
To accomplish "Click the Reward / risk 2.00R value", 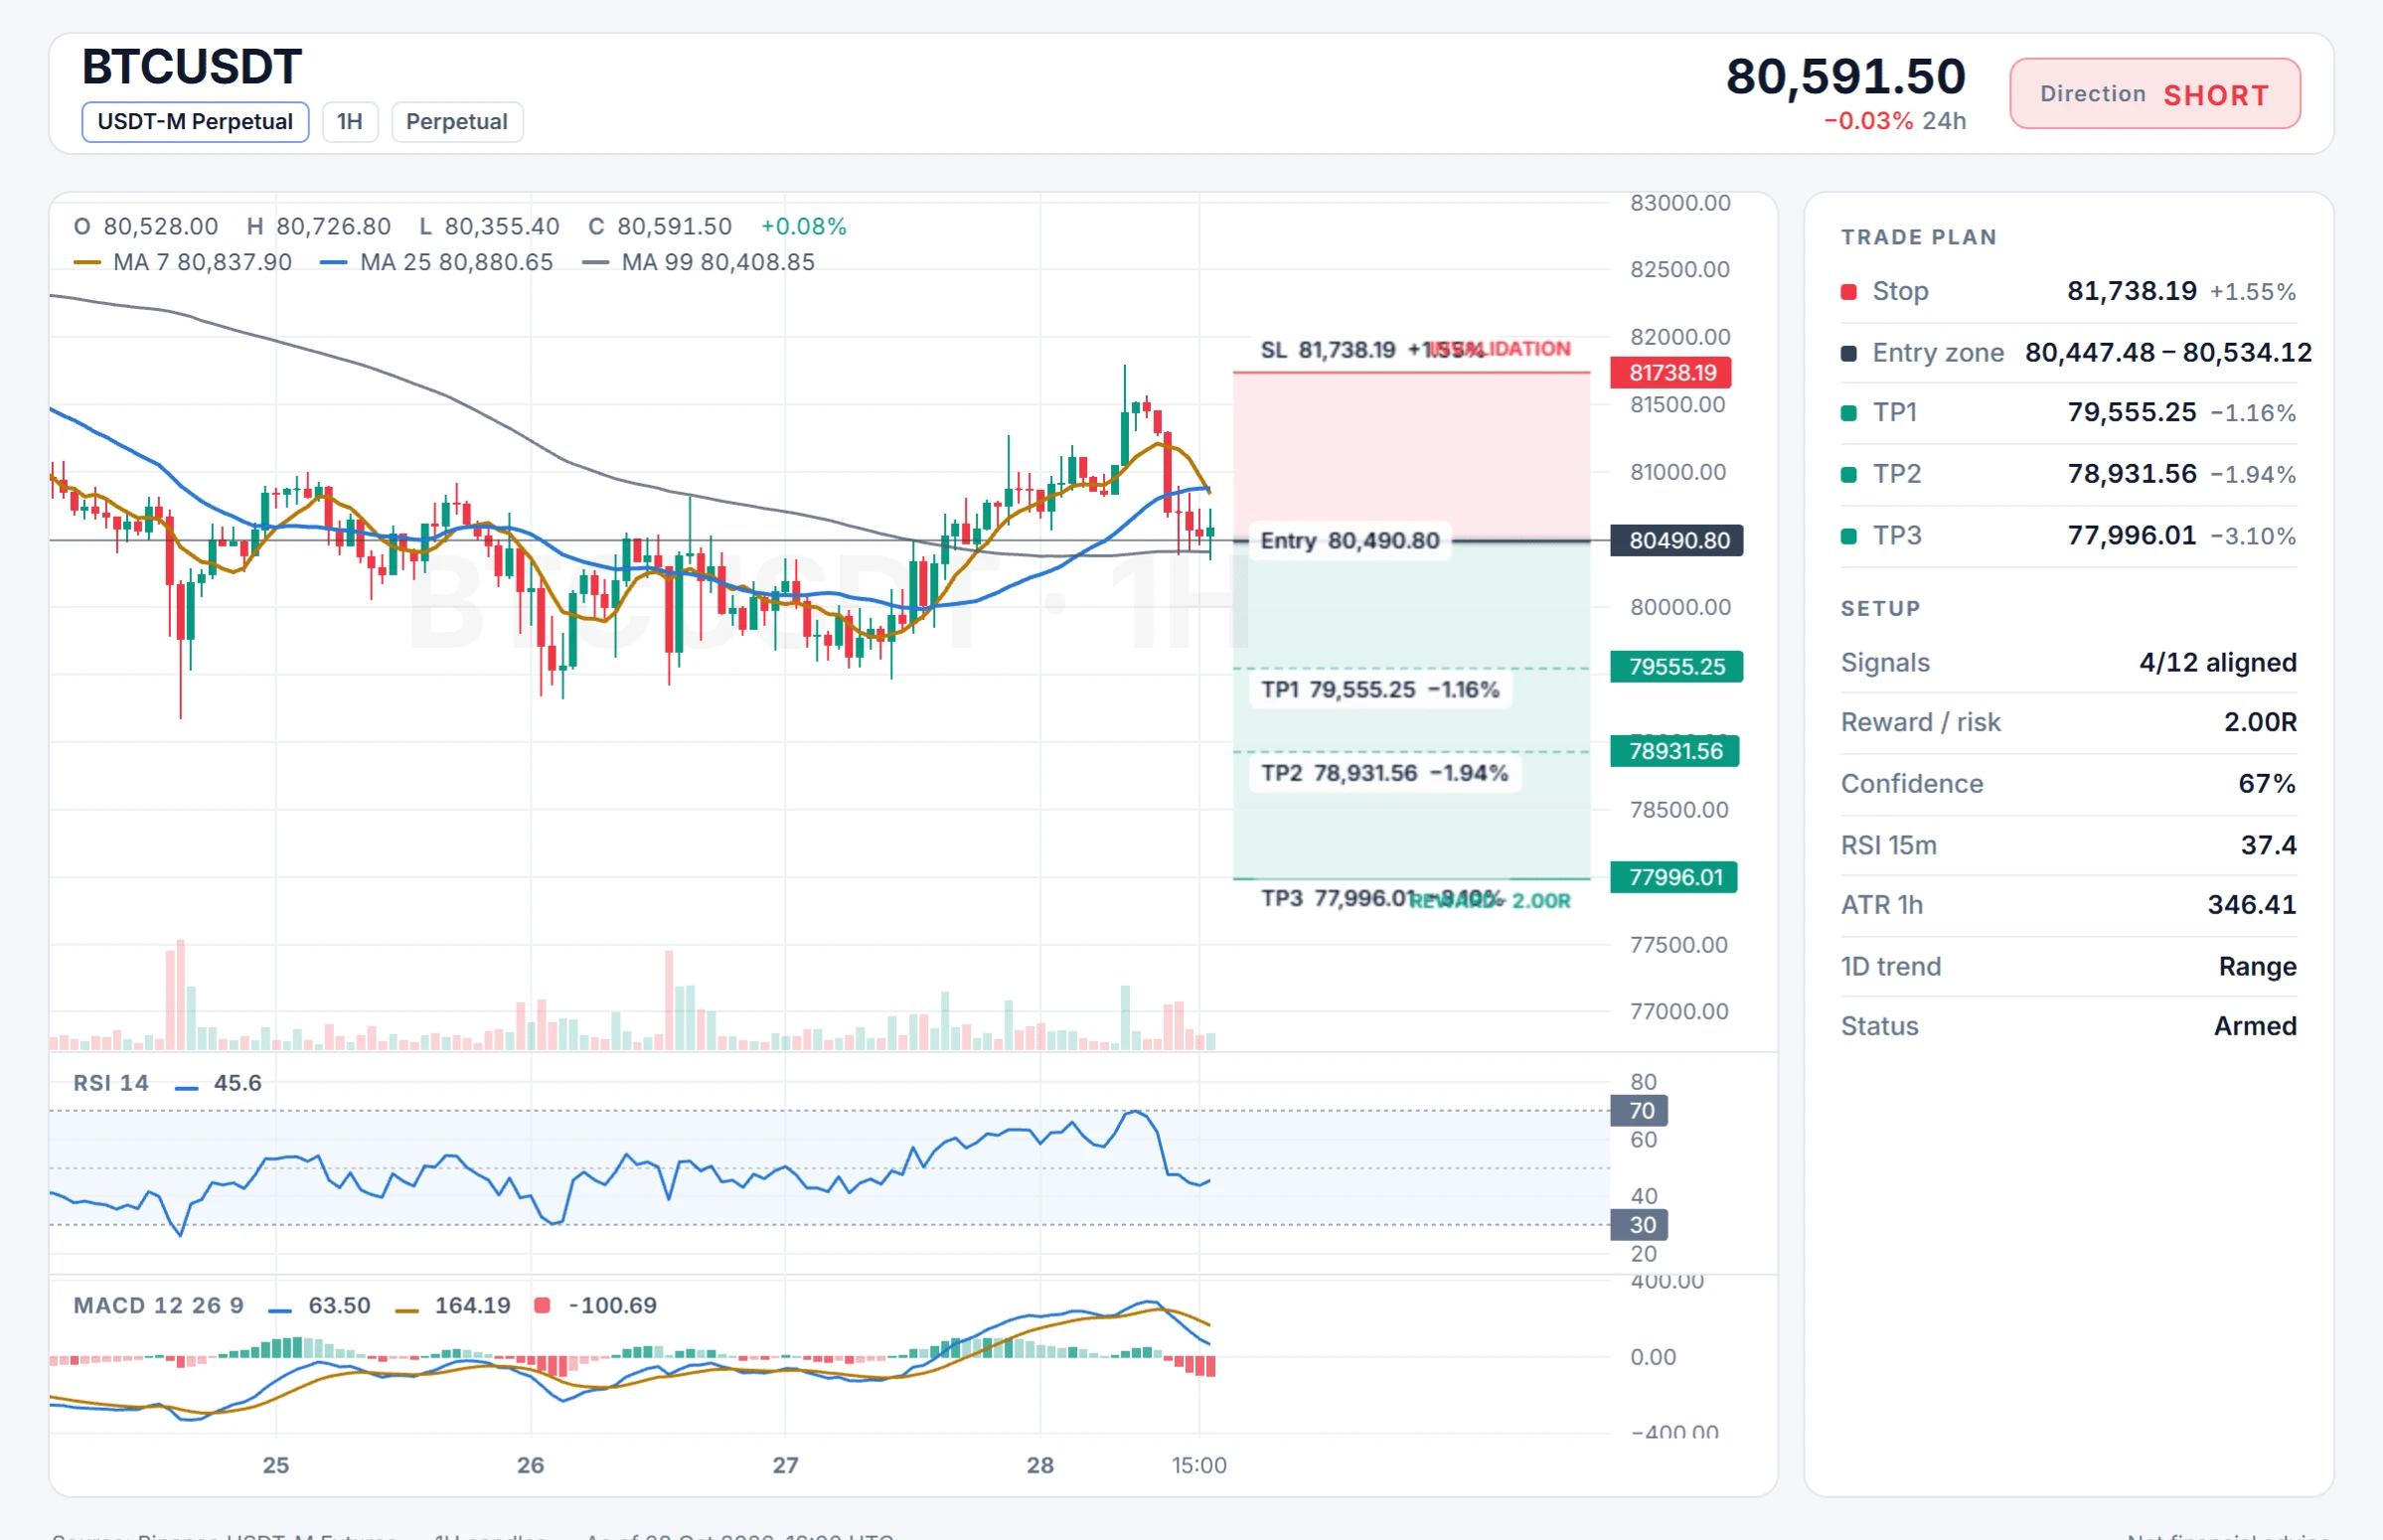I will tap(2260, 722).
